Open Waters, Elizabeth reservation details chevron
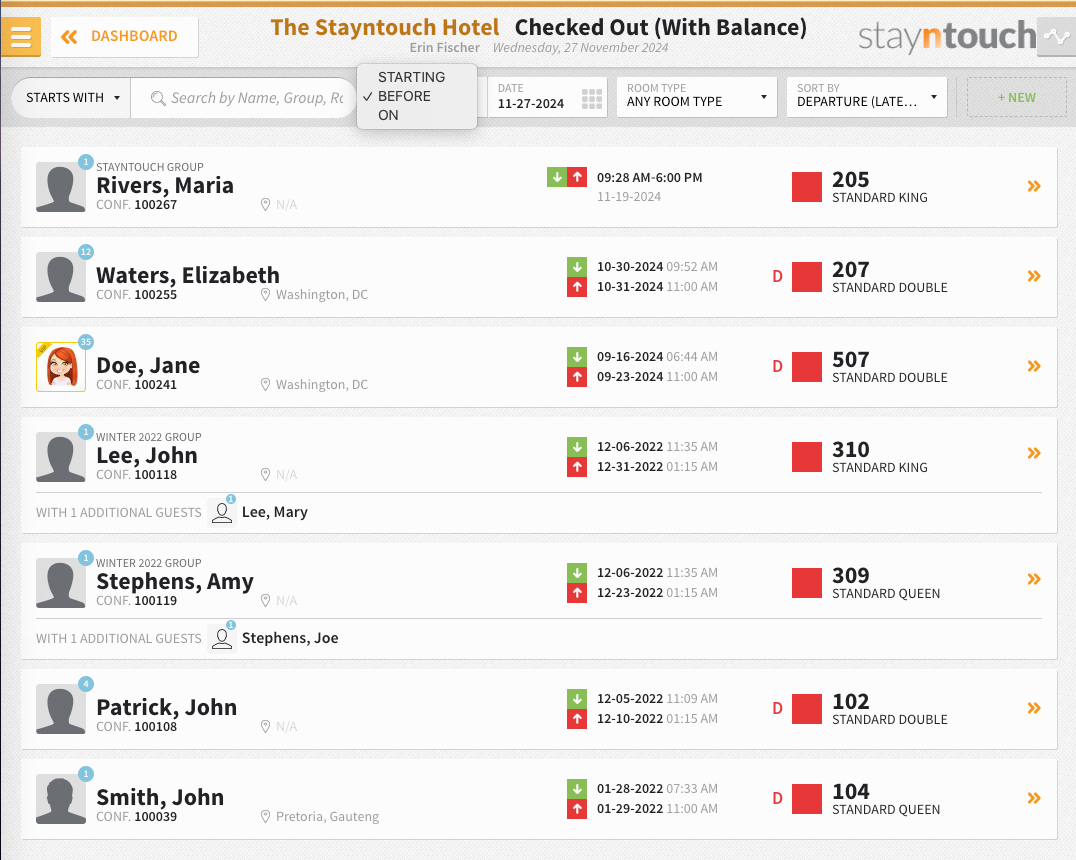This screenshot has width=1076, height=860. 1034,276
